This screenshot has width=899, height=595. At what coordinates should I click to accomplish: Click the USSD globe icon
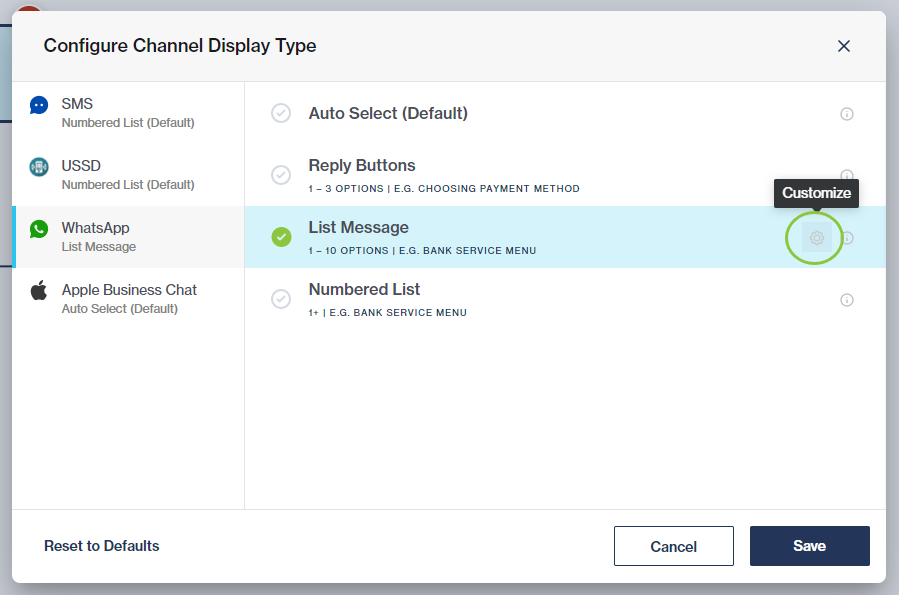pos(38,166)
